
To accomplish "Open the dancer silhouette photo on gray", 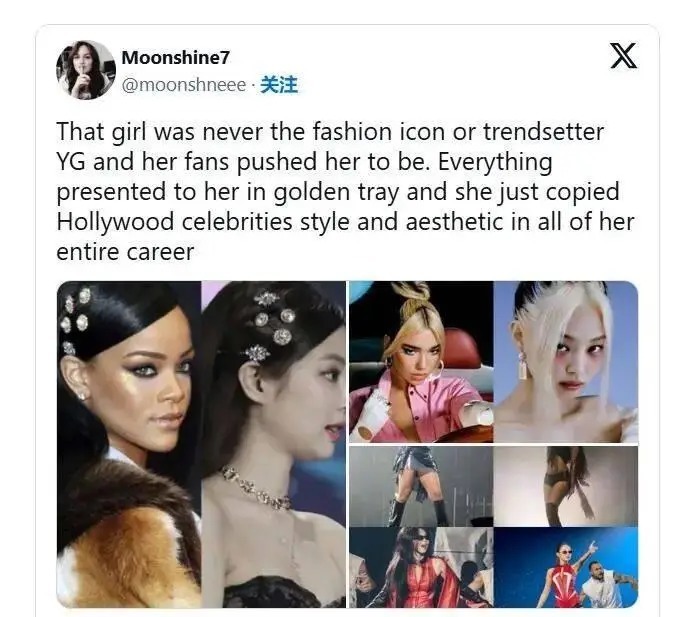I will pyautogui.click(x=566, y=486).
